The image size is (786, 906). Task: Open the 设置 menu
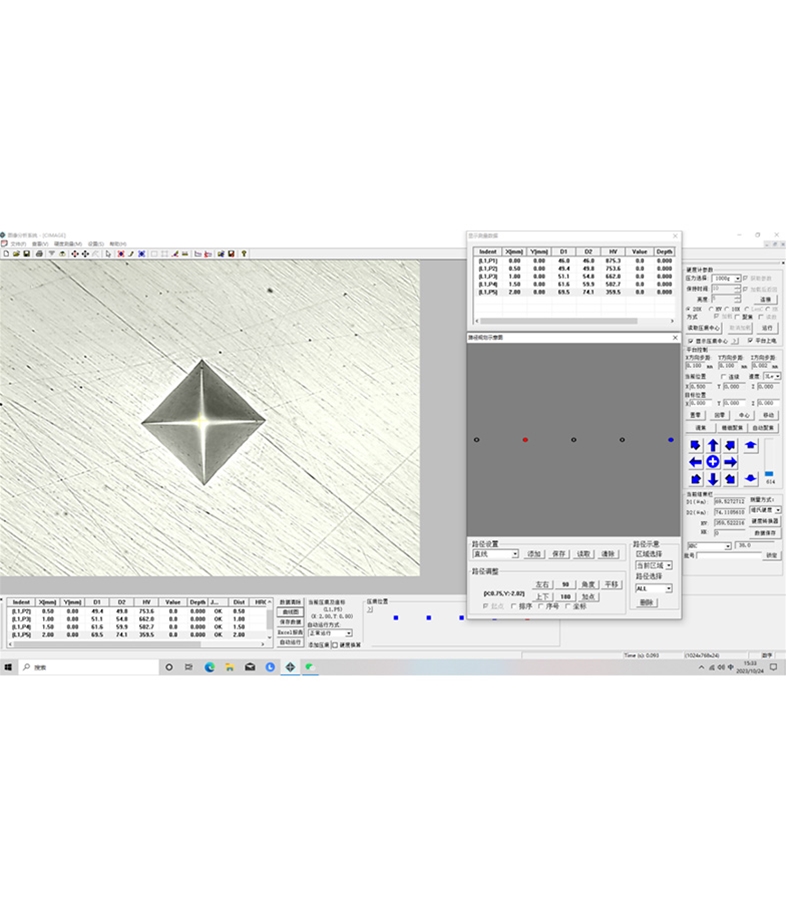pyautogui.click(x=95, y=243)
